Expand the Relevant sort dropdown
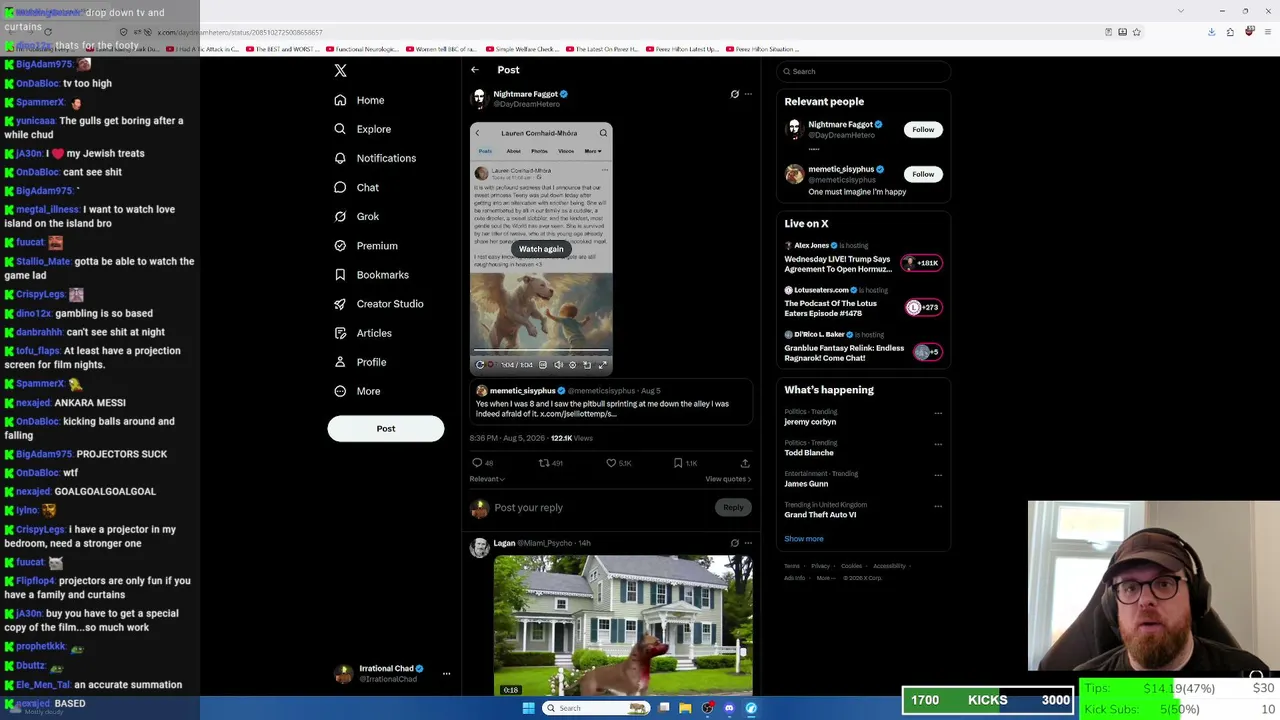This screenshot has width=1280, height=720. pos(487,479)
